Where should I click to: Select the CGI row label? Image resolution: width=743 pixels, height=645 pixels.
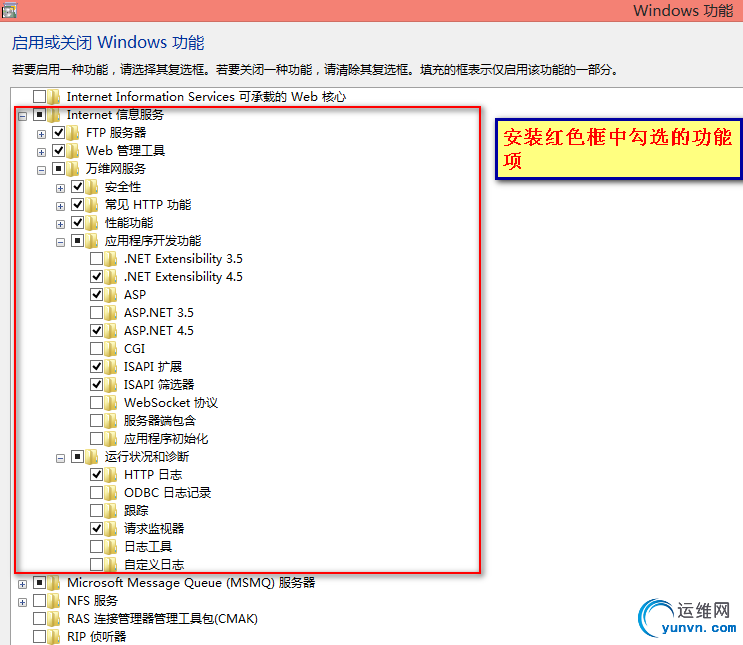click(135, 349)
